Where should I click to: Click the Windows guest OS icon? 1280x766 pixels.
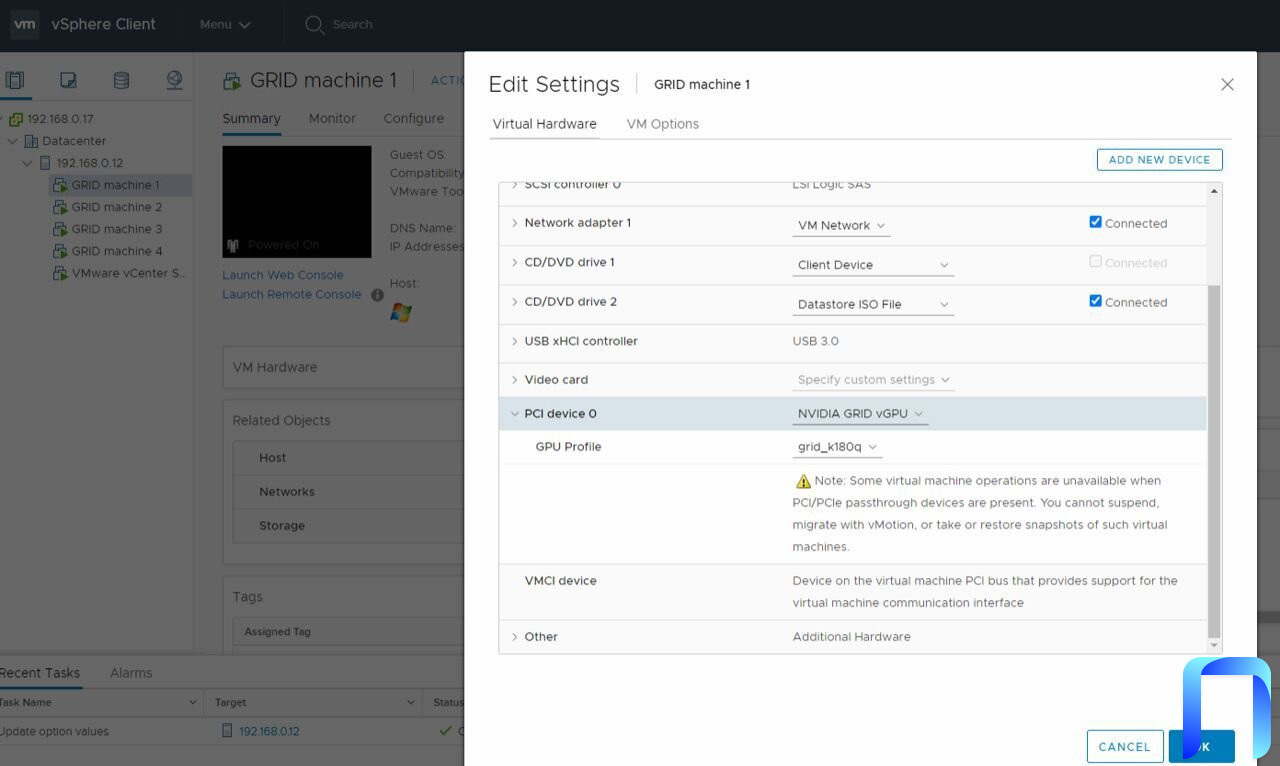tap(401, 312)
